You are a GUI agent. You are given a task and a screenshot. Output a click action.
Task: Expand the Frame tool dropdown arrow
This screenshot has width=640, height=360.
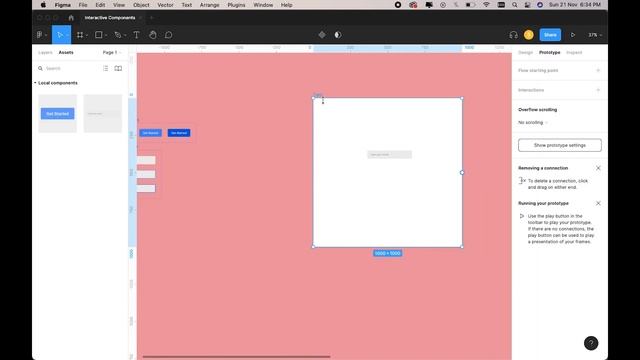click(x=87, y=36)
